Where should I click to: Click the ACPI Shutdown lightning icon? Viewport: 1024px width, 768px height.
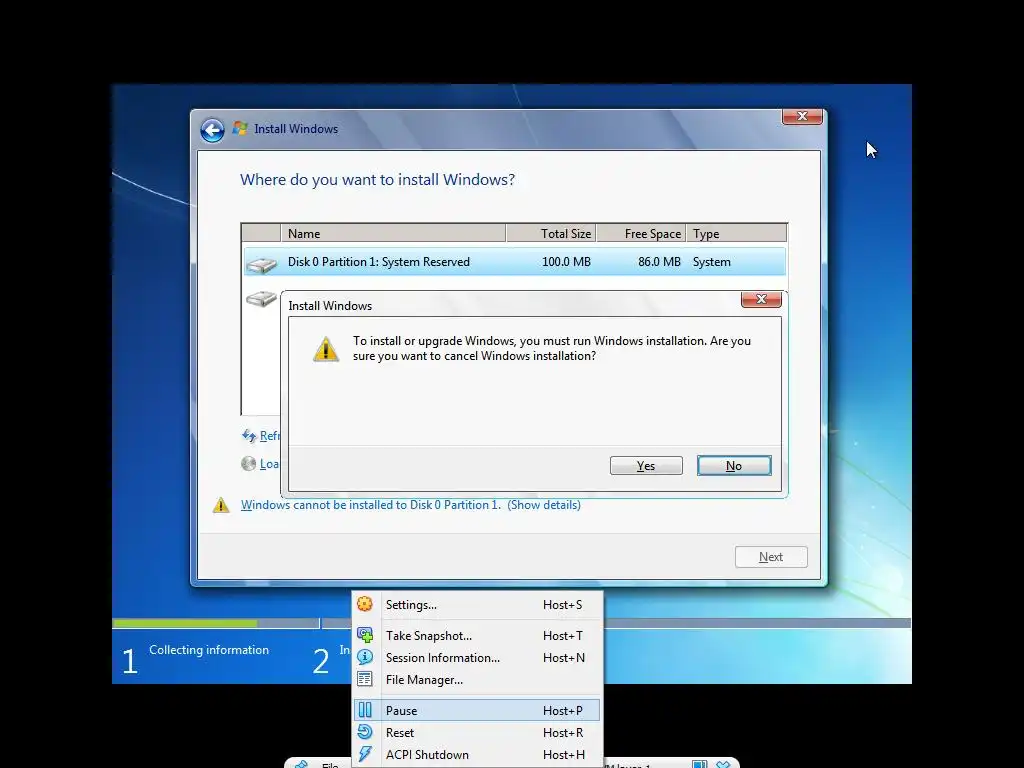pyautogui.click(x=365, y=754)
